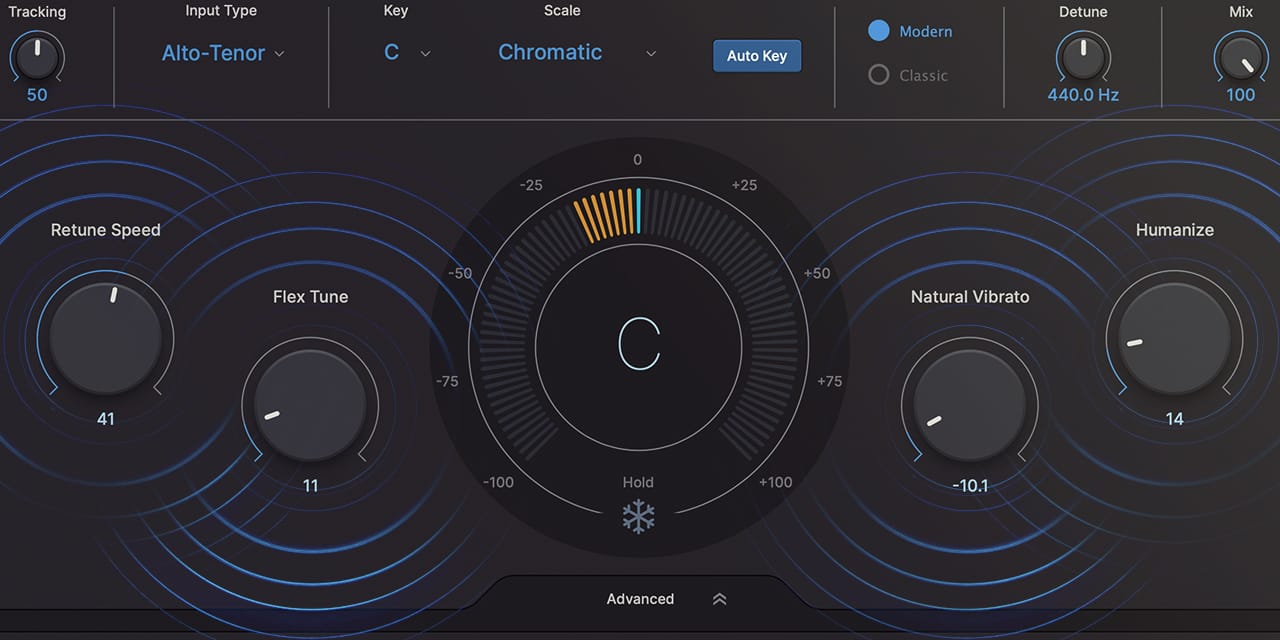The width and height of the screenshot is (1280, 640).
Task: Click the Tracking knob
Action: [x=37, y=58]
